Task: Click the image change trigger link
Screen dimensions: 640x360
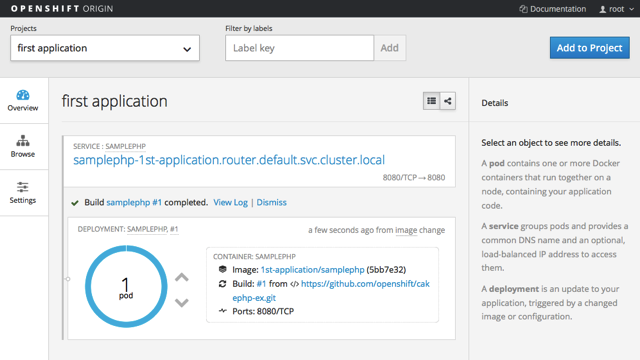Action: [x=406, y=230]
